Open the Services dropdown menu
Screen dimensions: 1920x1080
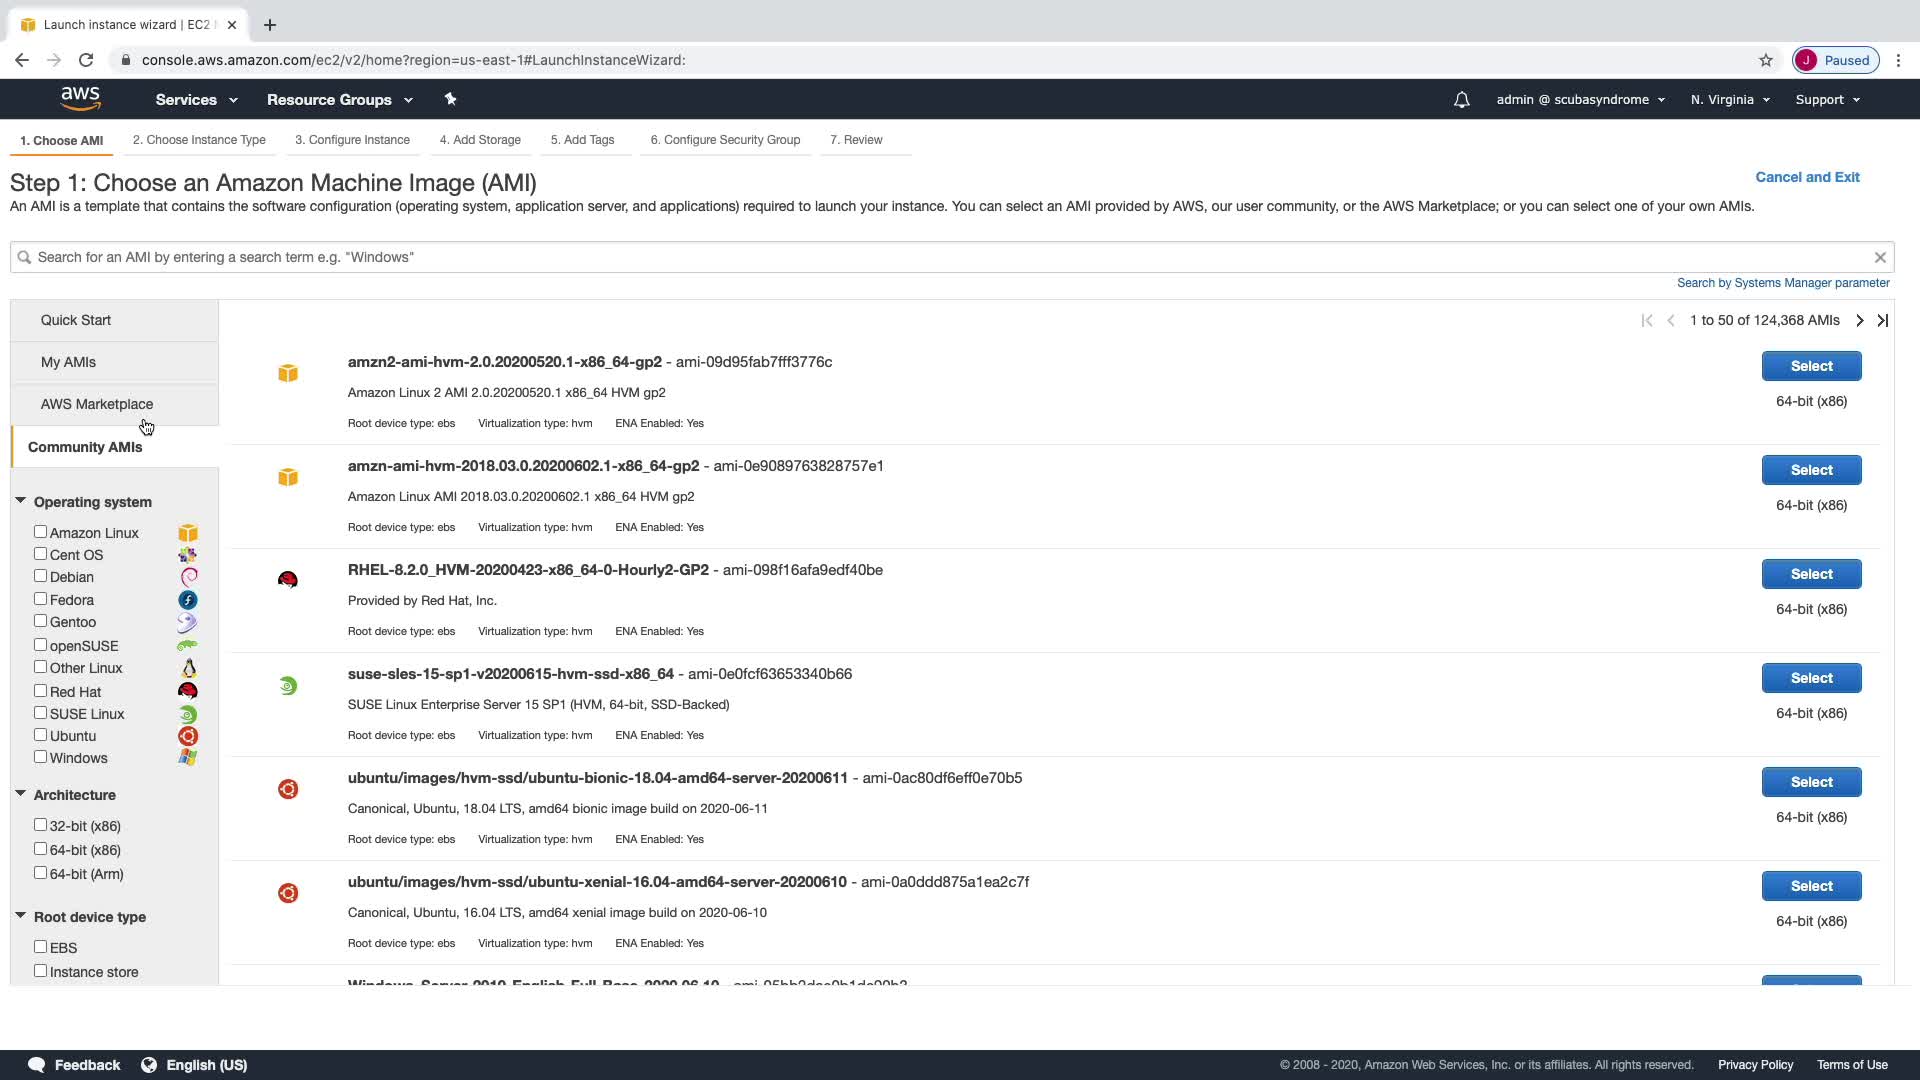click(x=196, y=100)
